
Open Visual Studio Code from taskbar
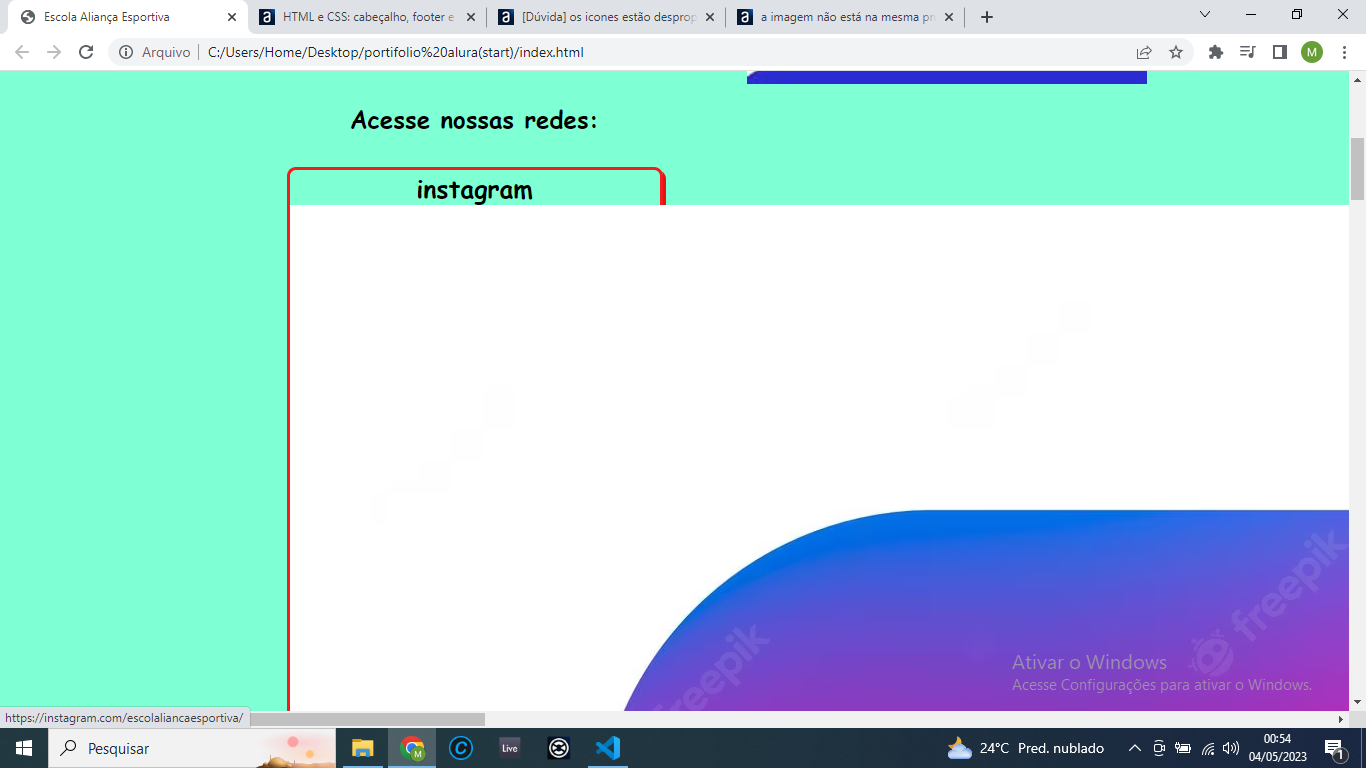[x=608, y=748]
